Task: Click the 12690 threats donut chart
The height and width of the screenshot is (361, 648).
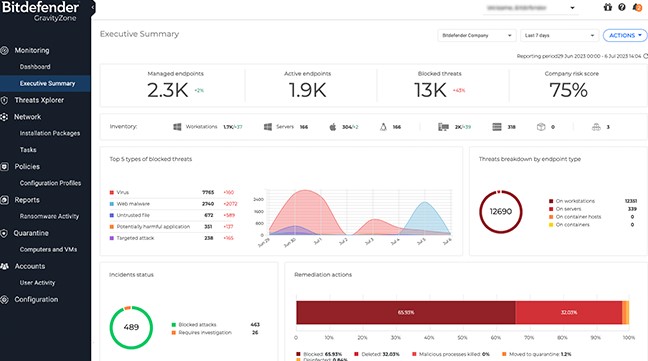Action: [x=500, y=211]
